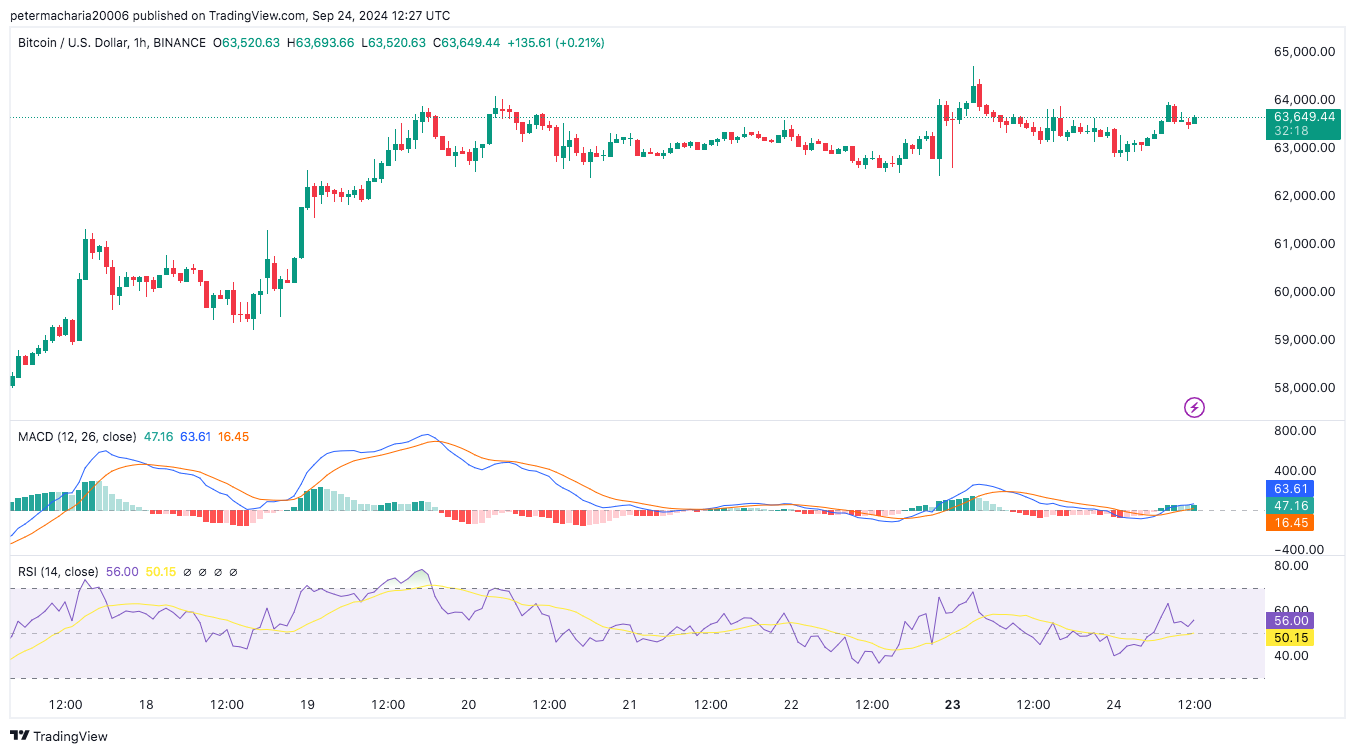Click the 58,000.00 price axis label

[1304, 388]
